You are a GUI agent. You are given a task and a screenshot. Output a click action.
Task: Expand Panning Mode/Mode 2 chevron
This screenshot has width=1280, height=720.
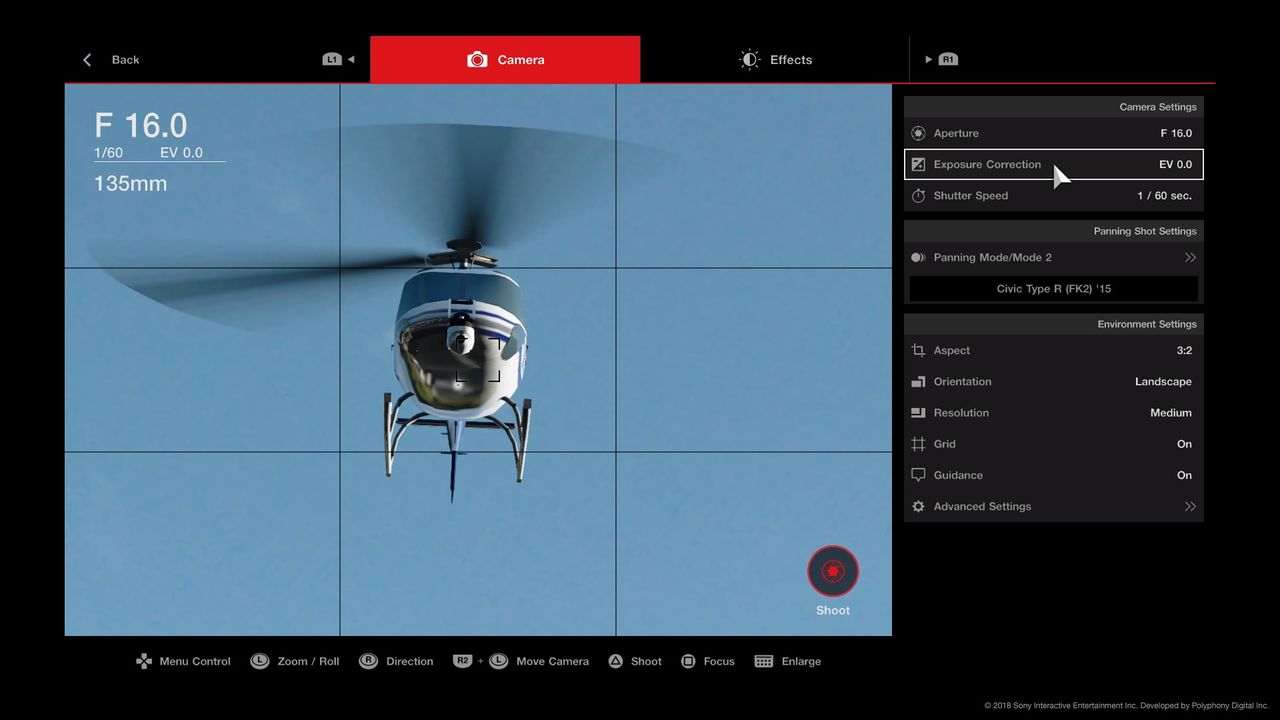(x=1190, y=258)
